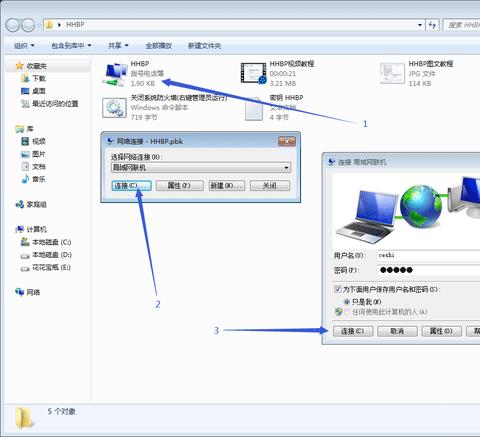Select the HHBP video tutorial file icon
480x437 pixels.
pos(254,73)
